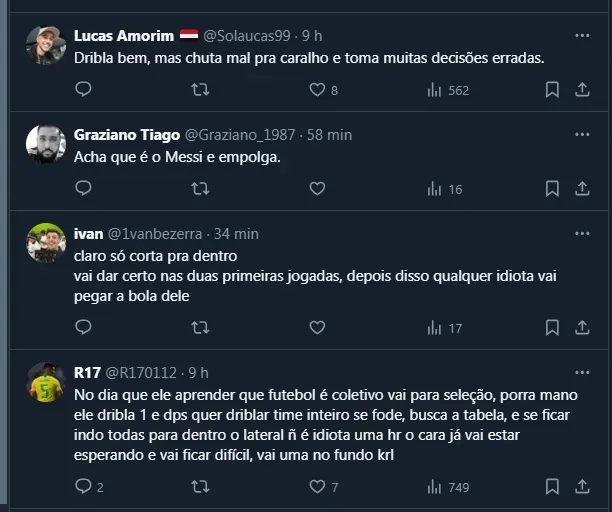Retweet ivan's post
This screenshot has height=512, width=612.
point(200,327)
